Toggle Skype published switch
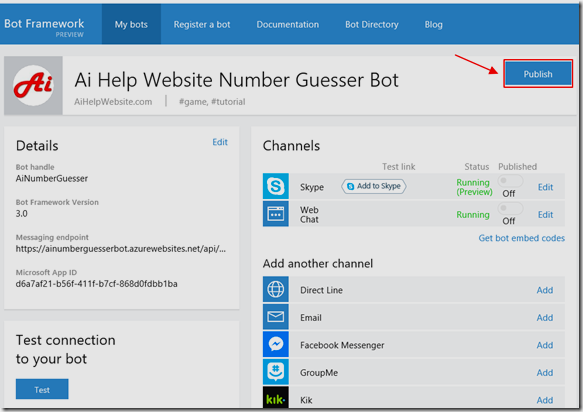The height and width of the screenshot is (412, 583). click(510, 181)
